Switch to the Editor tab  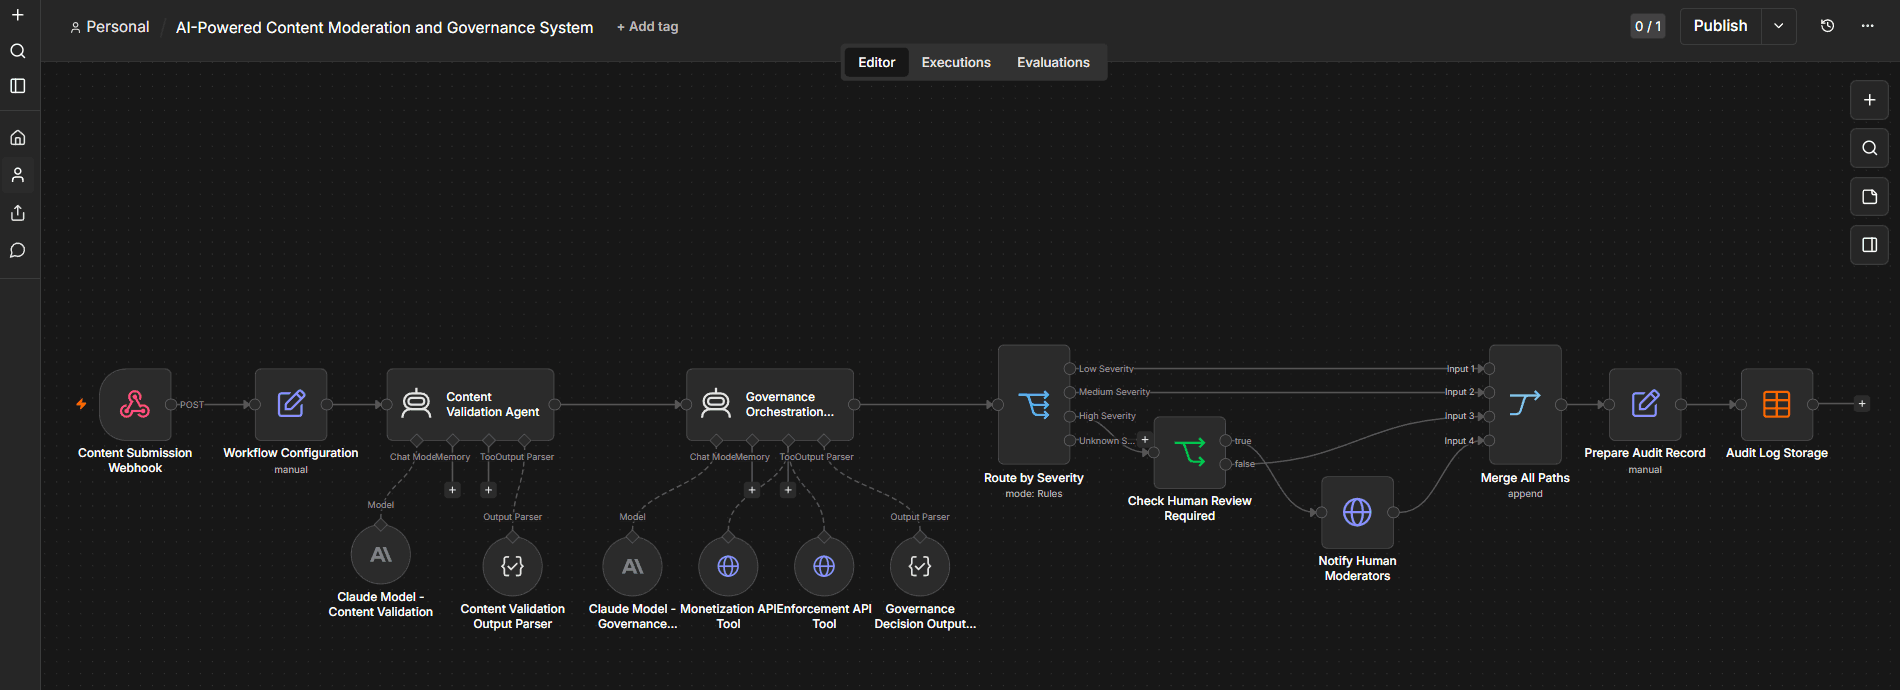tap(876, 62)
